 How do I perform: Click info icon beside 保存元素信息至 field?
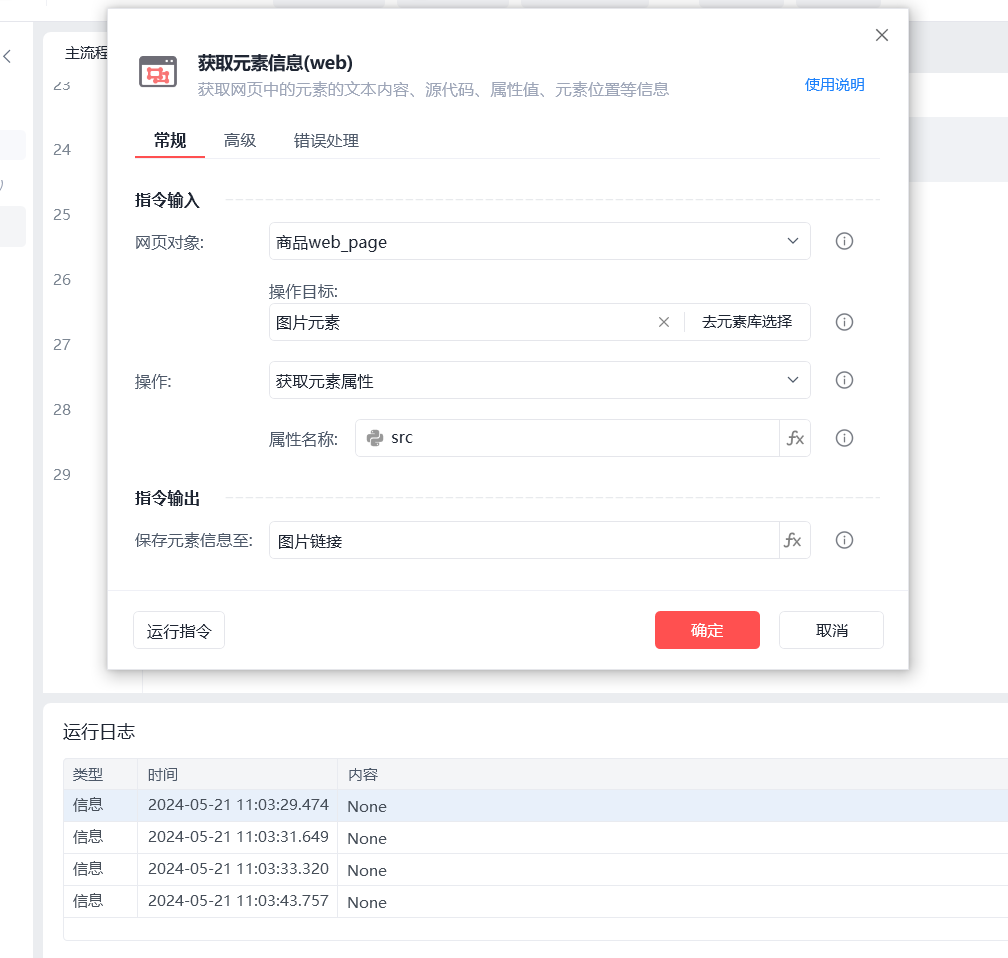point(843,540)
